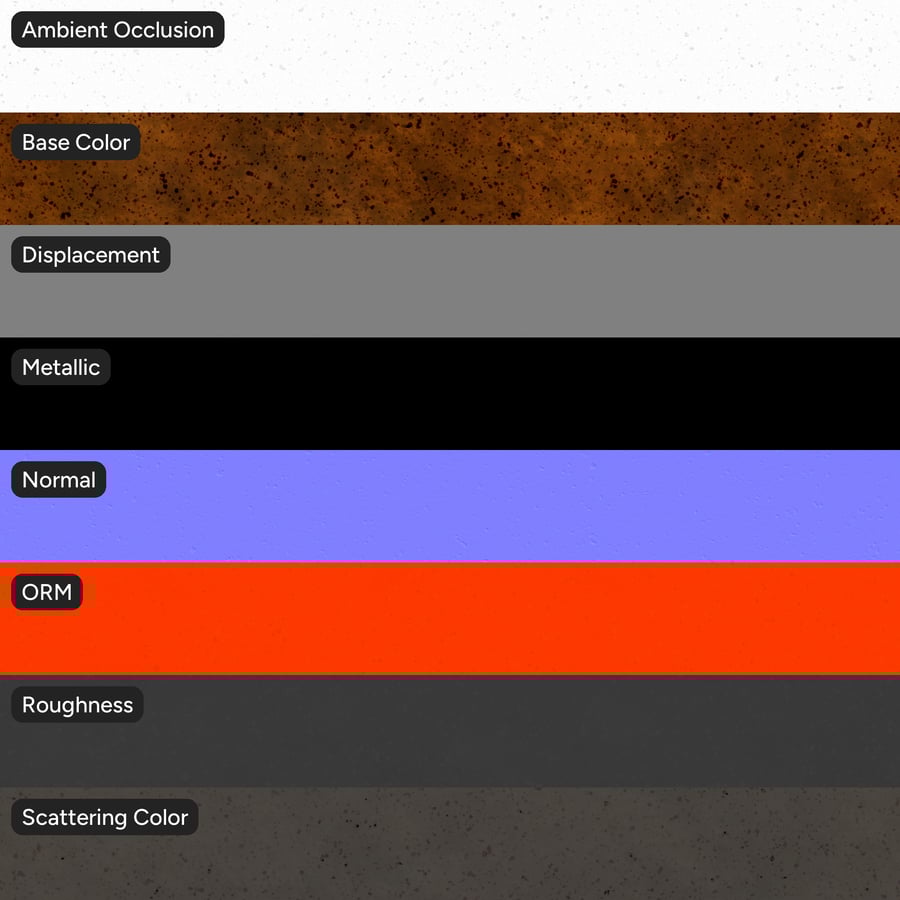Open the dark gray Roughness texture strip
Viewport: 900px width, 900px height.
[x=450, y=731]
